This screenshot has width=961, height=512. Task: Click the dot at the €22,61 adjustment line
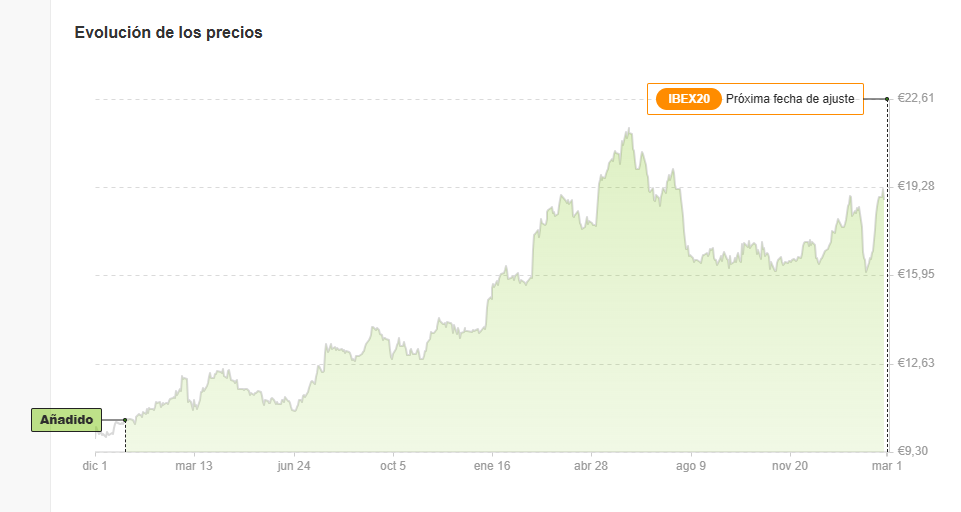pyautogui.click(x=887, y=99)
